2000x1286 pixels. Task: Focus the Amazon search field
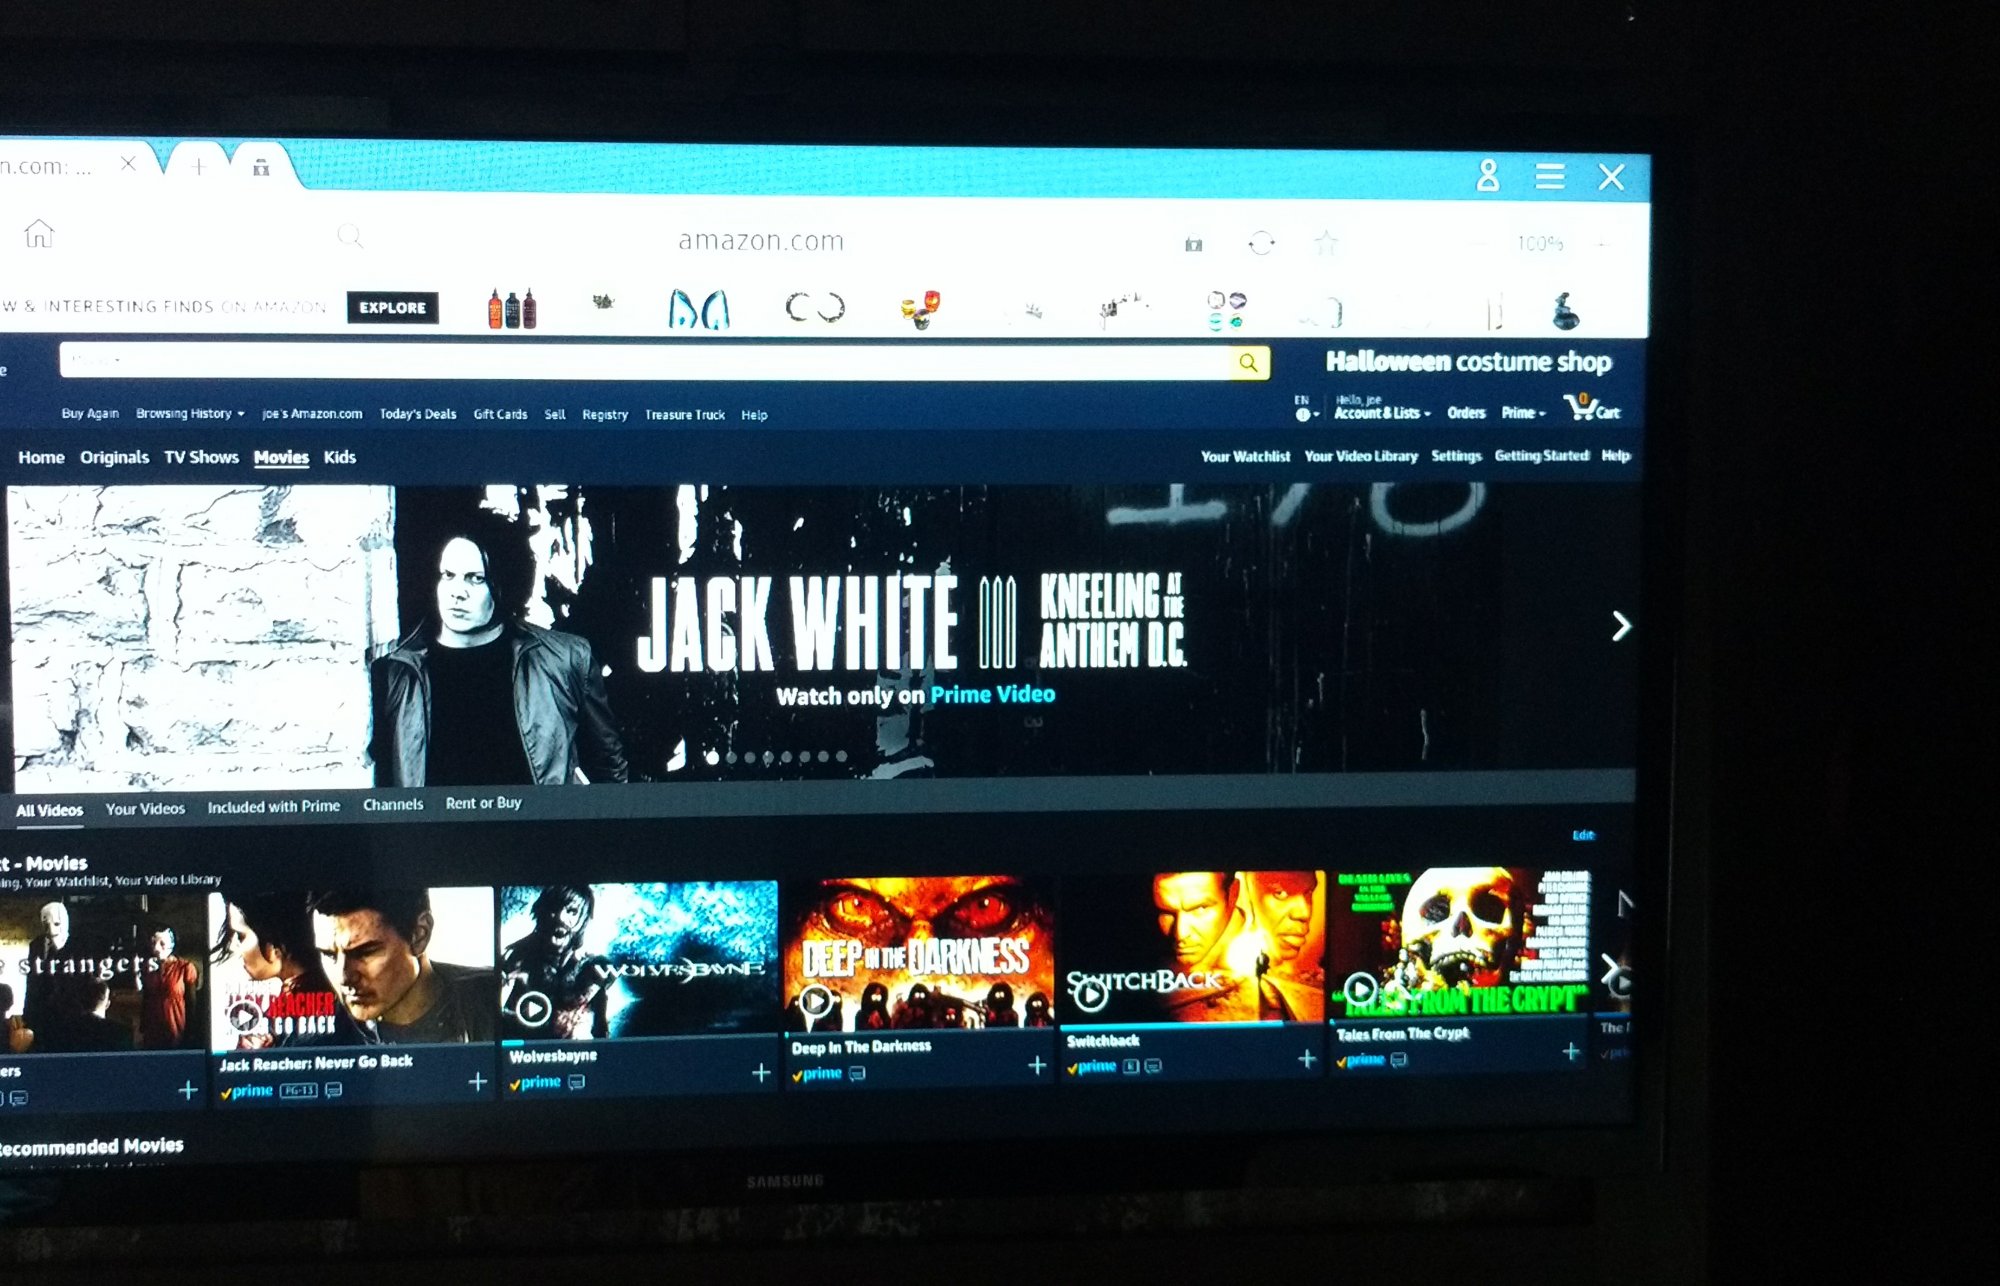pos(645,361)
